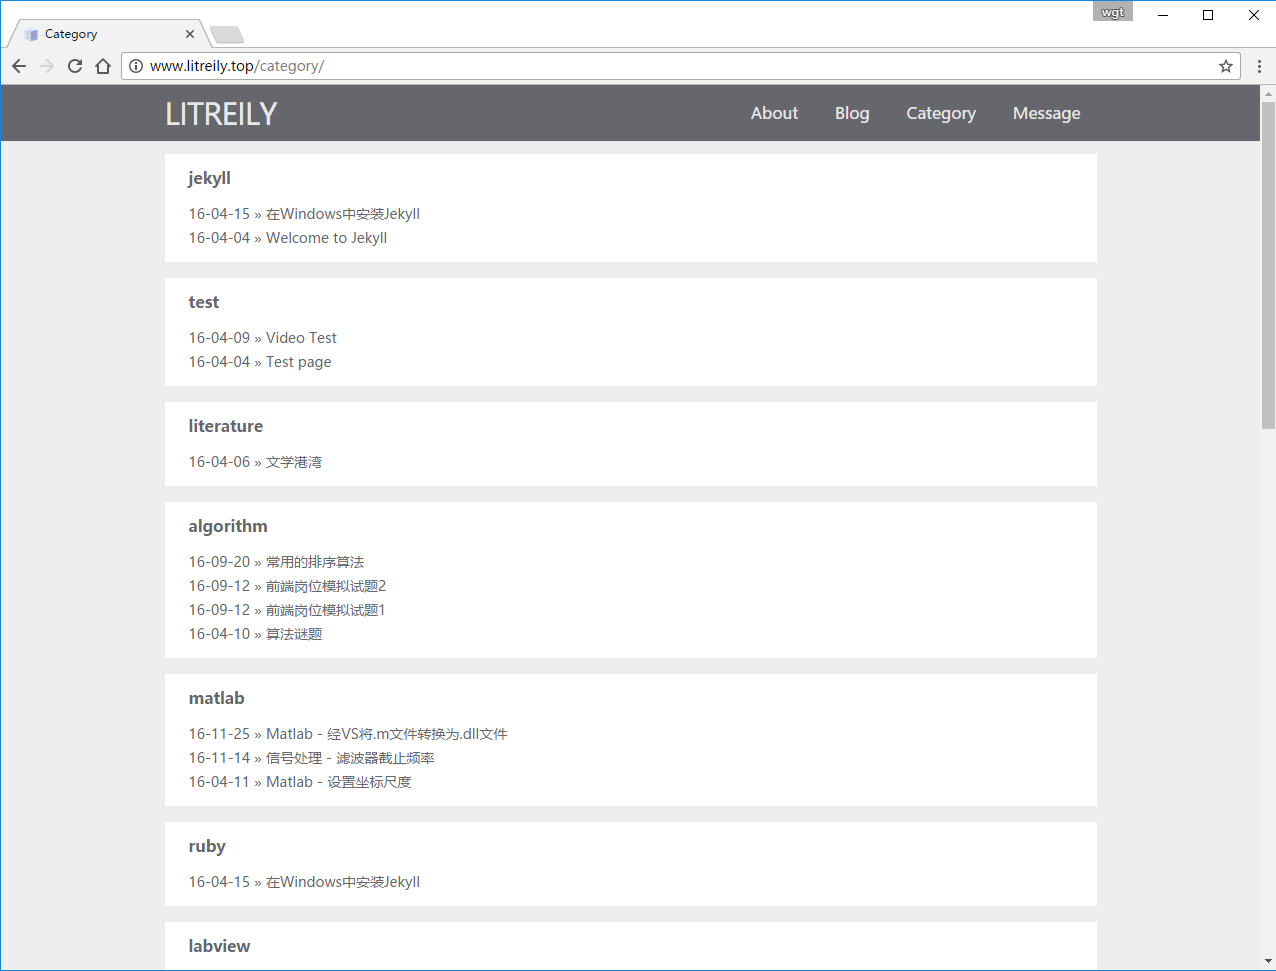Click the algorithm category heading
1276x971 pixels.
[x=228, y=526]
